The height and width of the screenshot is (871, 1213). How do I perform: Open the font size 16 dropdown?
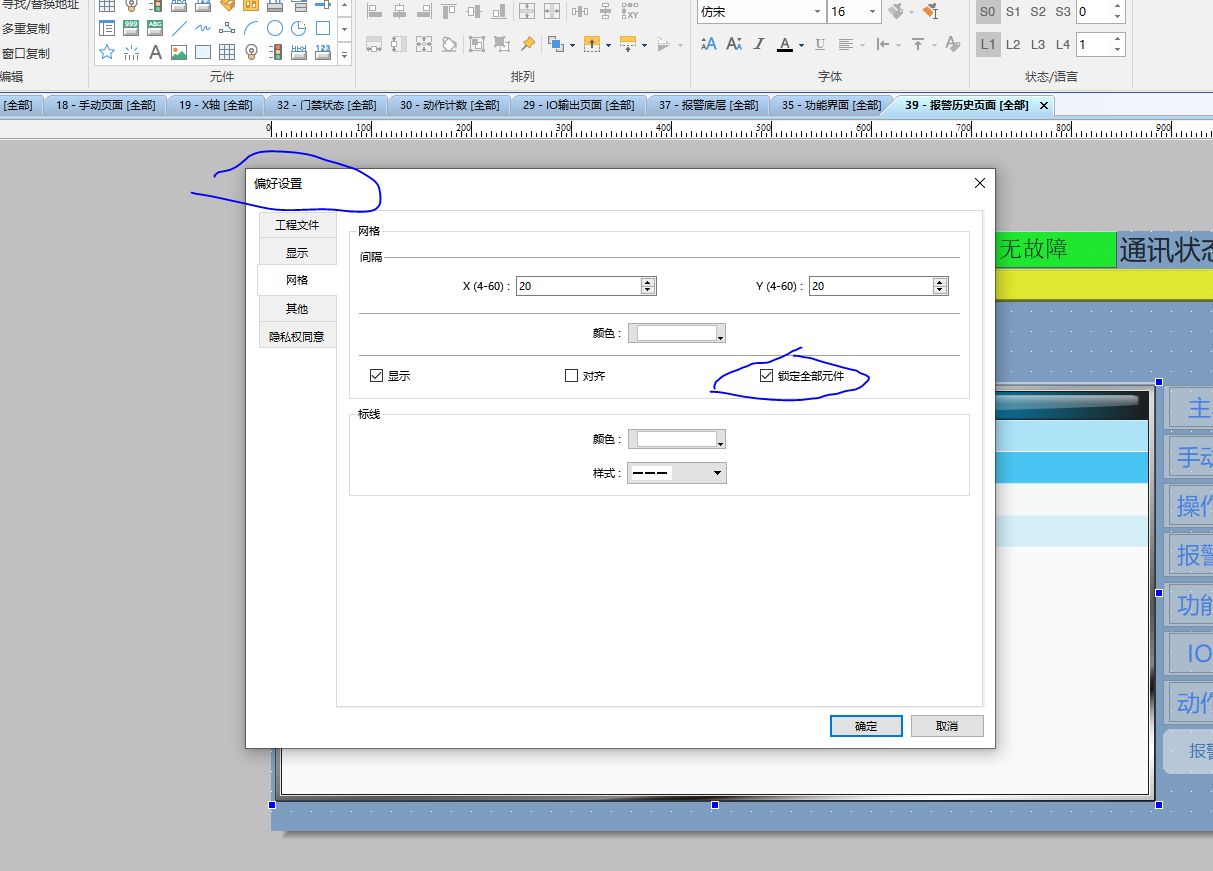tap(872, 12)
